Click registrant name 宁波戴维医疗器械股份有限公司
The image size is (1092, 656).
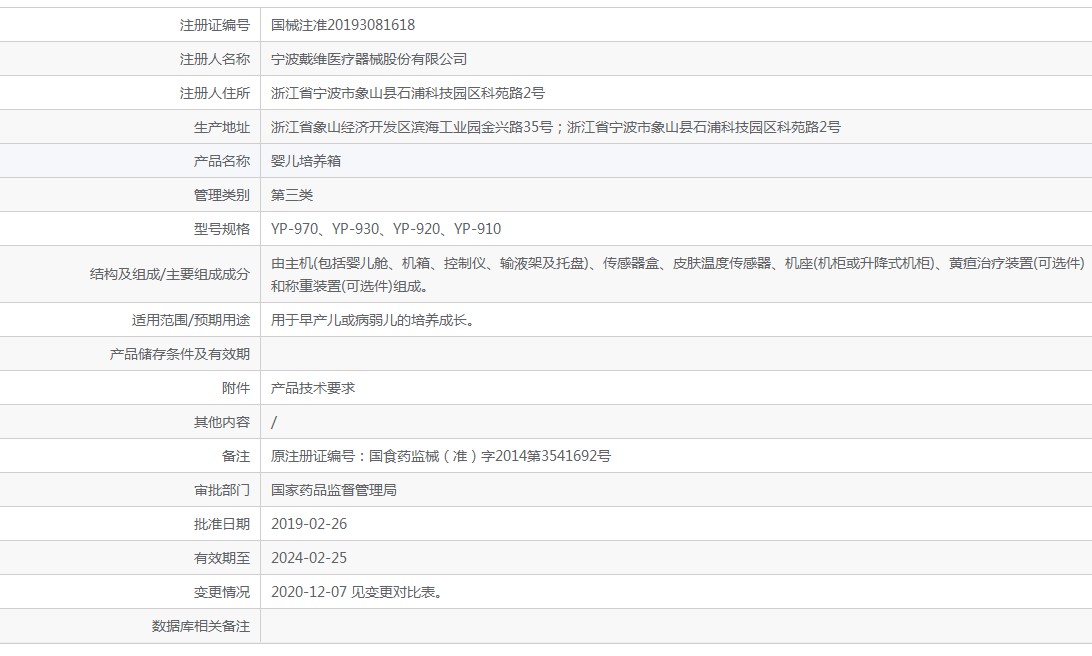click(369, 59)
